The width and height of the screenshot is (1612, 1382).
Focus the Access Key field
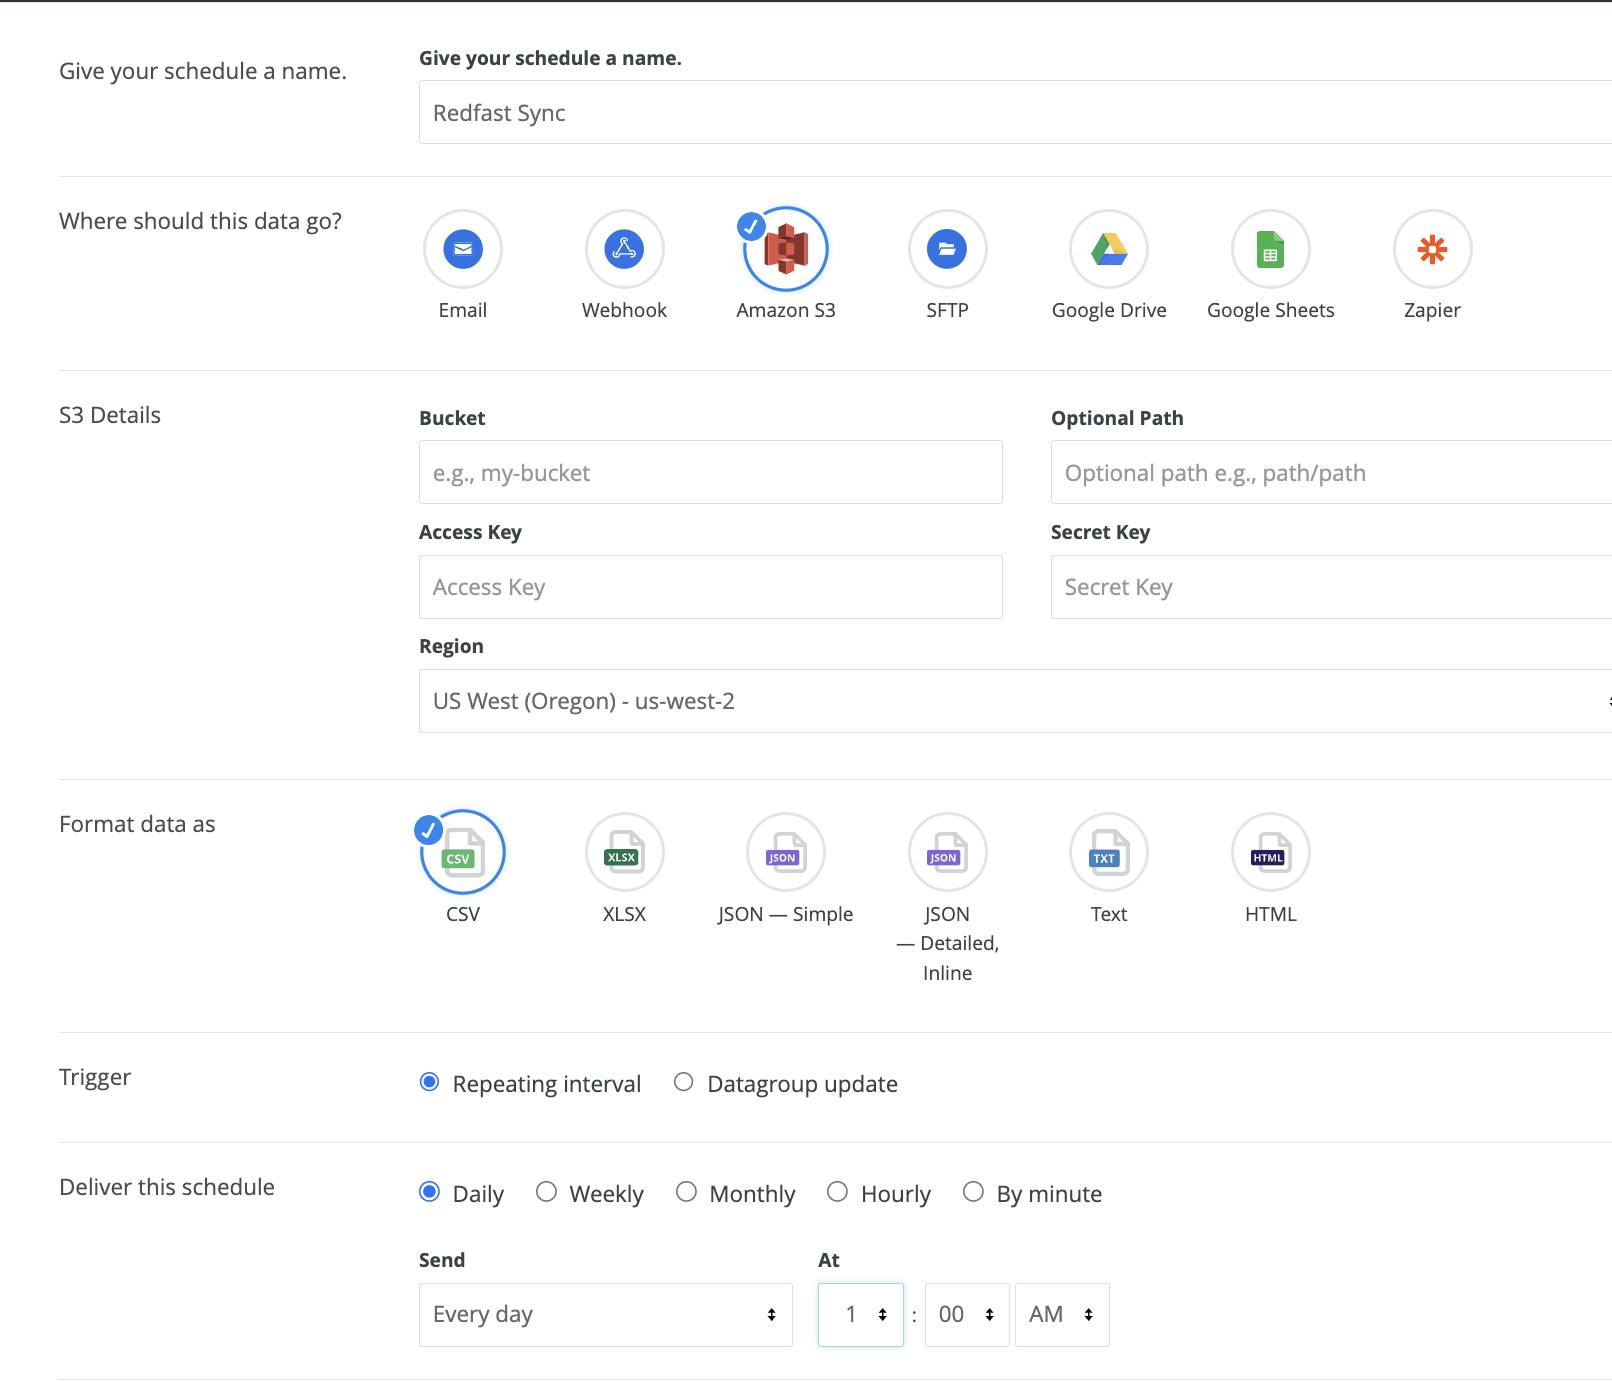point(711,587)
